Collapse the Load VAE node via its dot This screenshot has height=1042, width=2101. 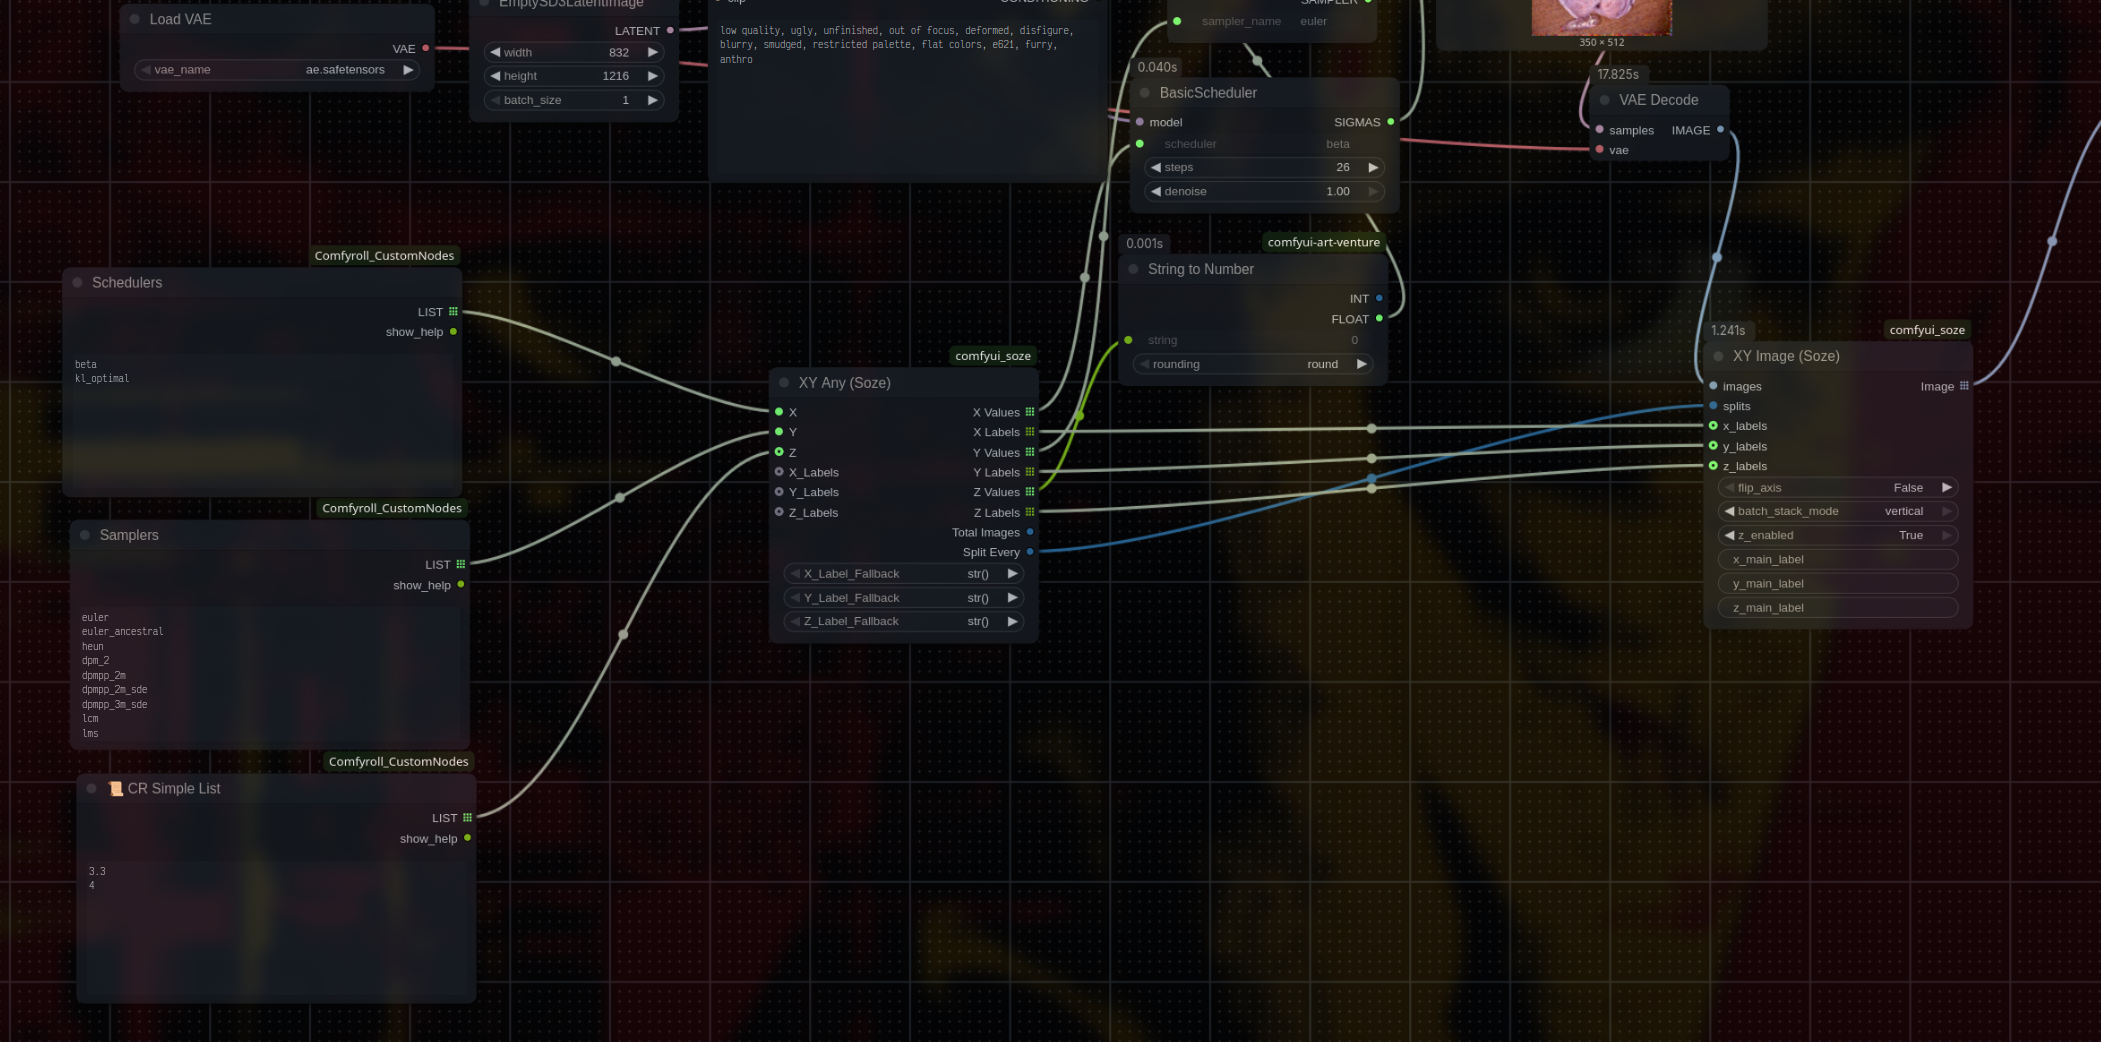coord(134,19)
